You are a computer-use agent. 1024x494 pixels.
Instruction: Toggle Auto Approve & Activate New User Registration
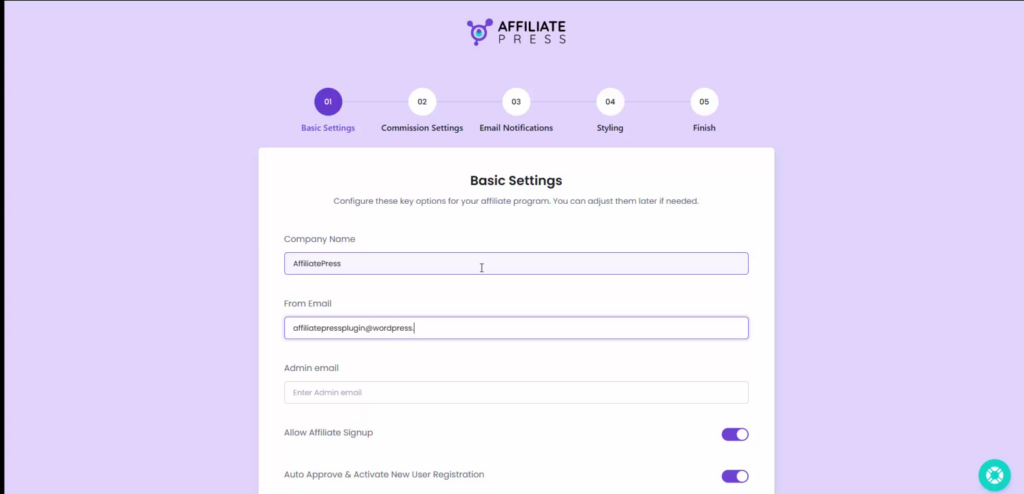(x=735, y=476)
